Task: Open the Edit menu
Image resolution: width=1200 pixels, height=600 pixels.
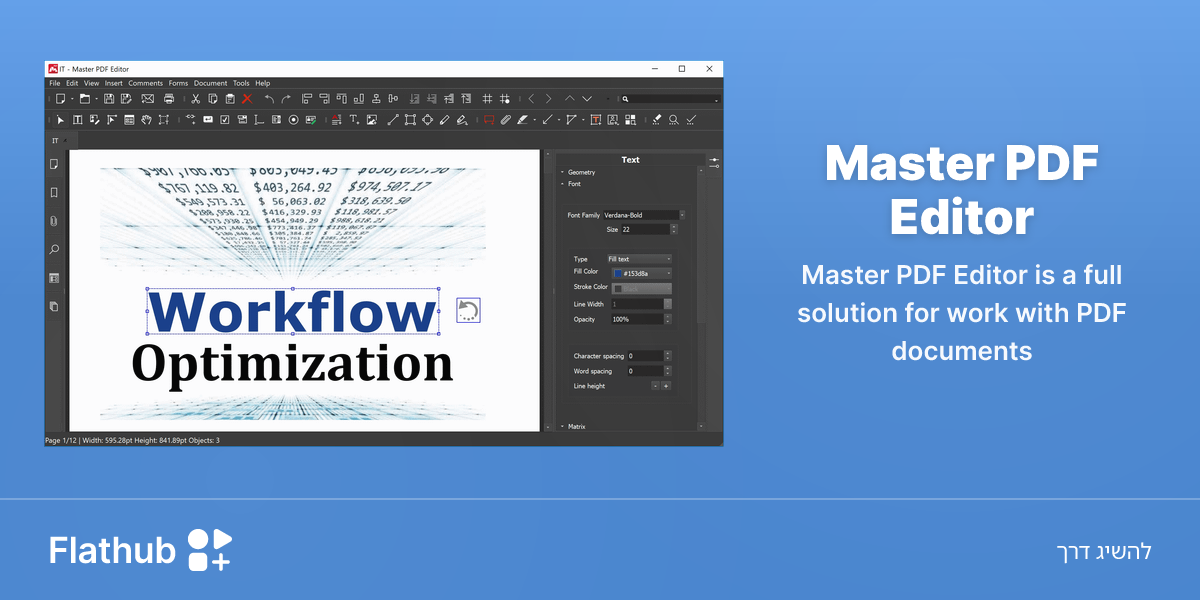Action: 72,83
